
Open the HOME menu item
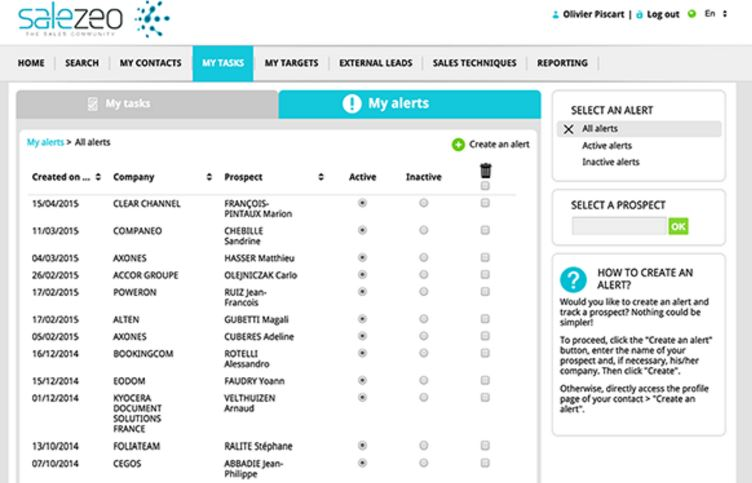click(x=31, y=63)
